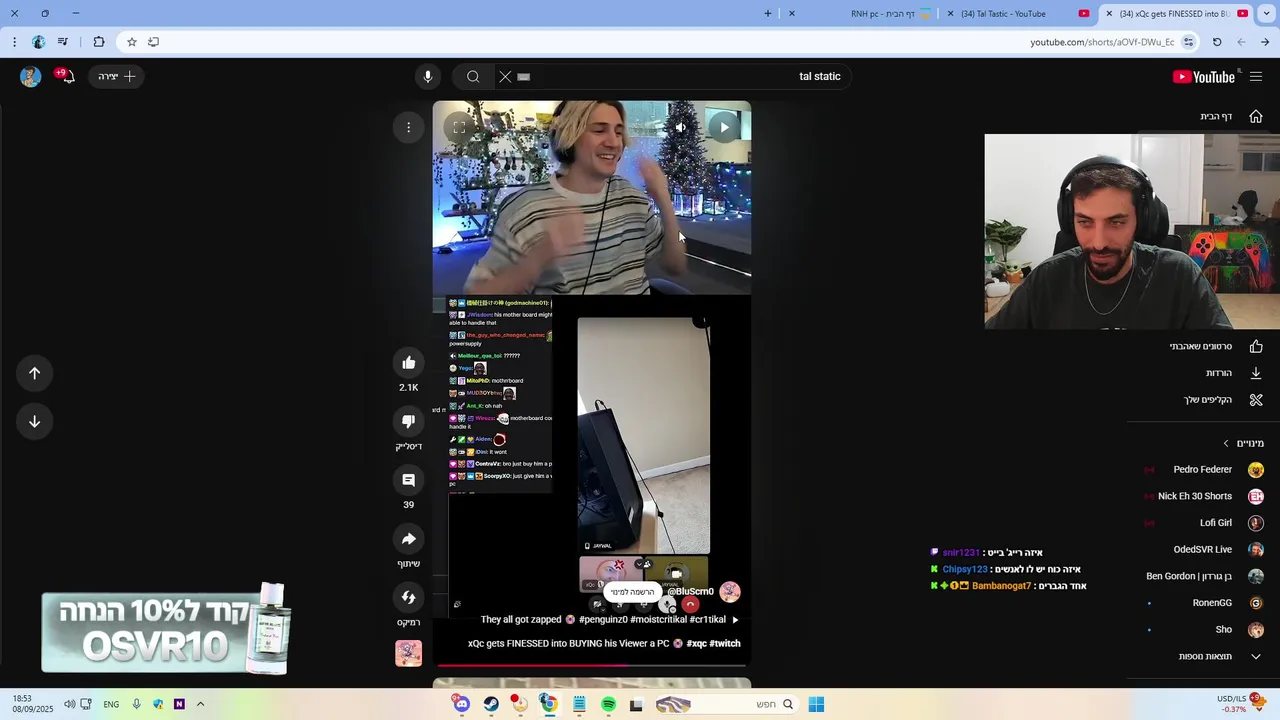Open the account avatar menu
The image size is (1280, 720).
tap(30, 76)
